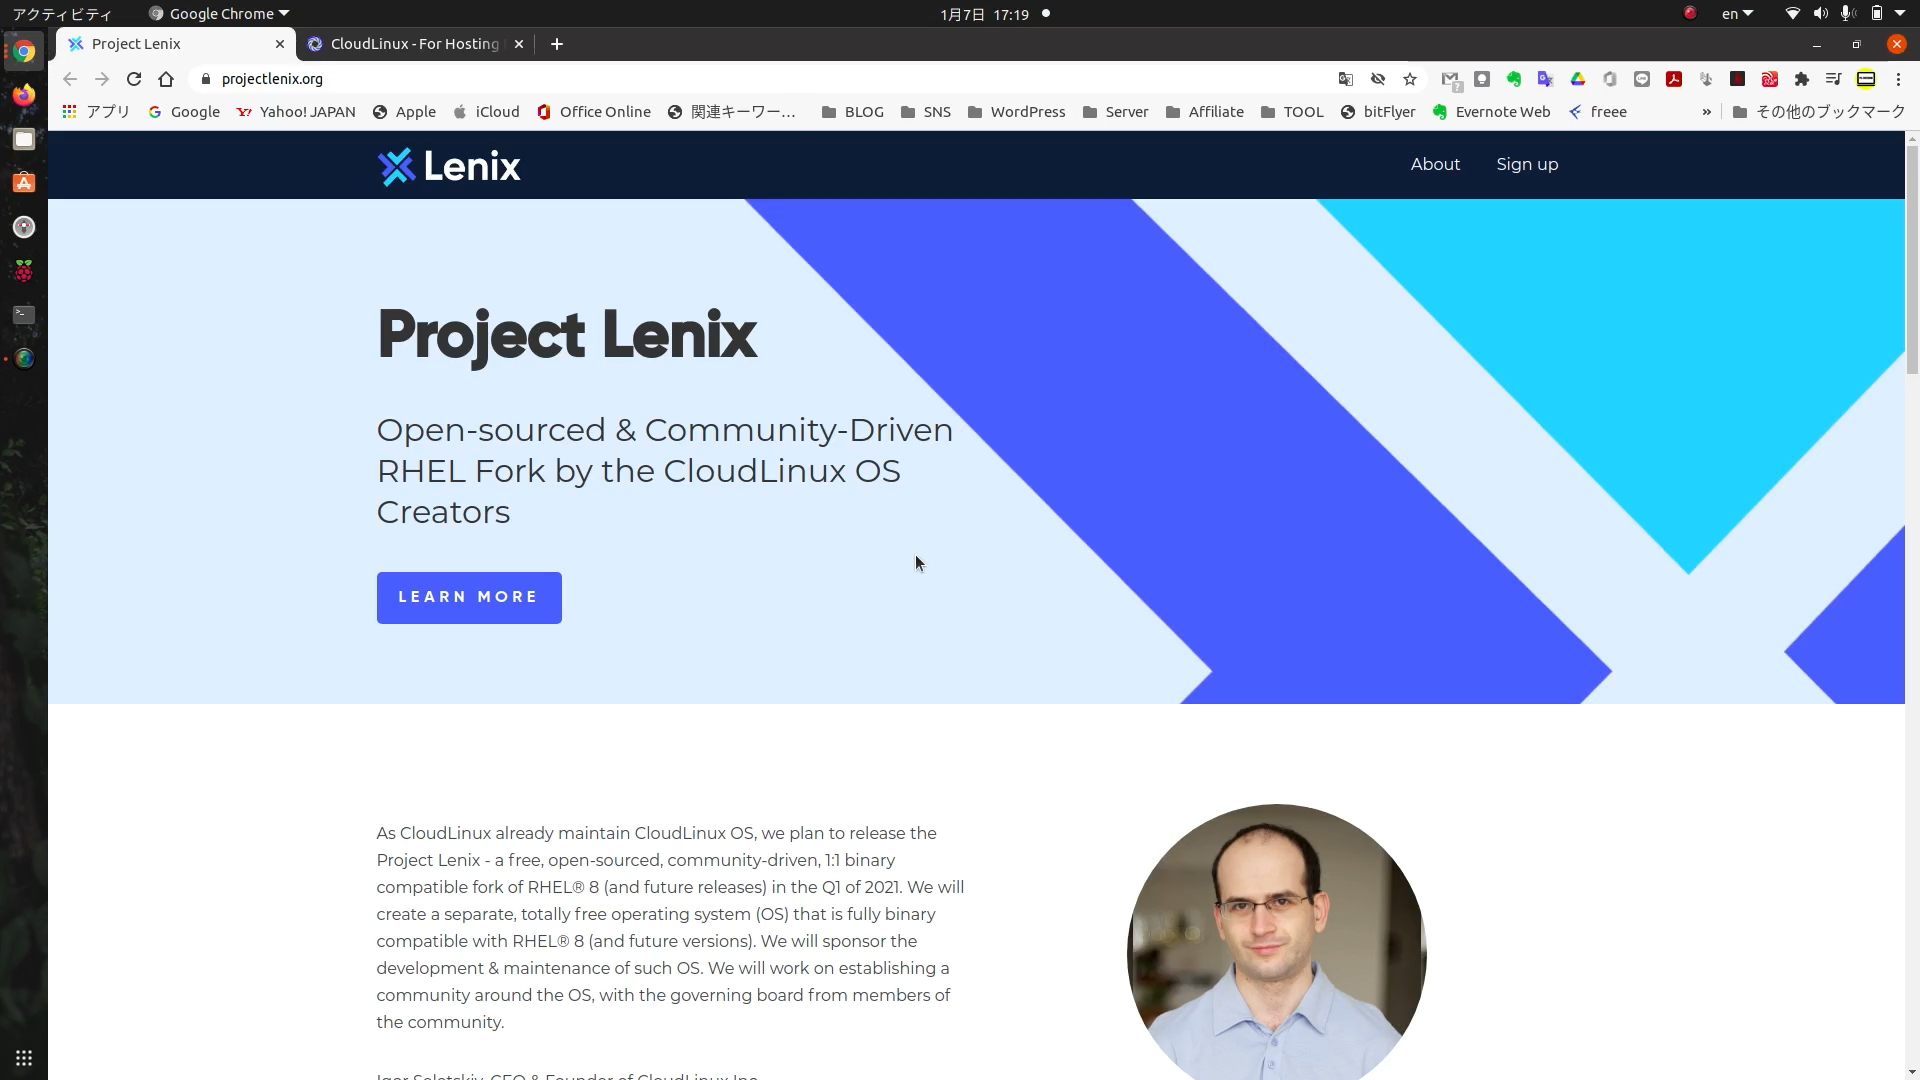
Task: Follow the Sign up link
Action: pyautogui.click(x=1527, y=165)
